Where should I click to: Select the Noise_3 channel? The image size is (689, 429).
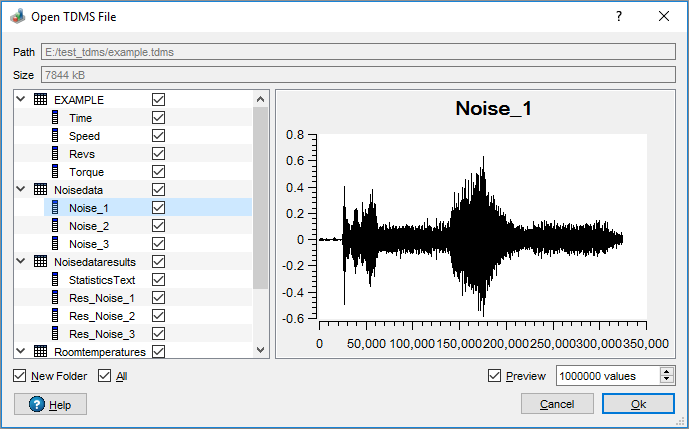pyautogui.click(x=89, y=244)
